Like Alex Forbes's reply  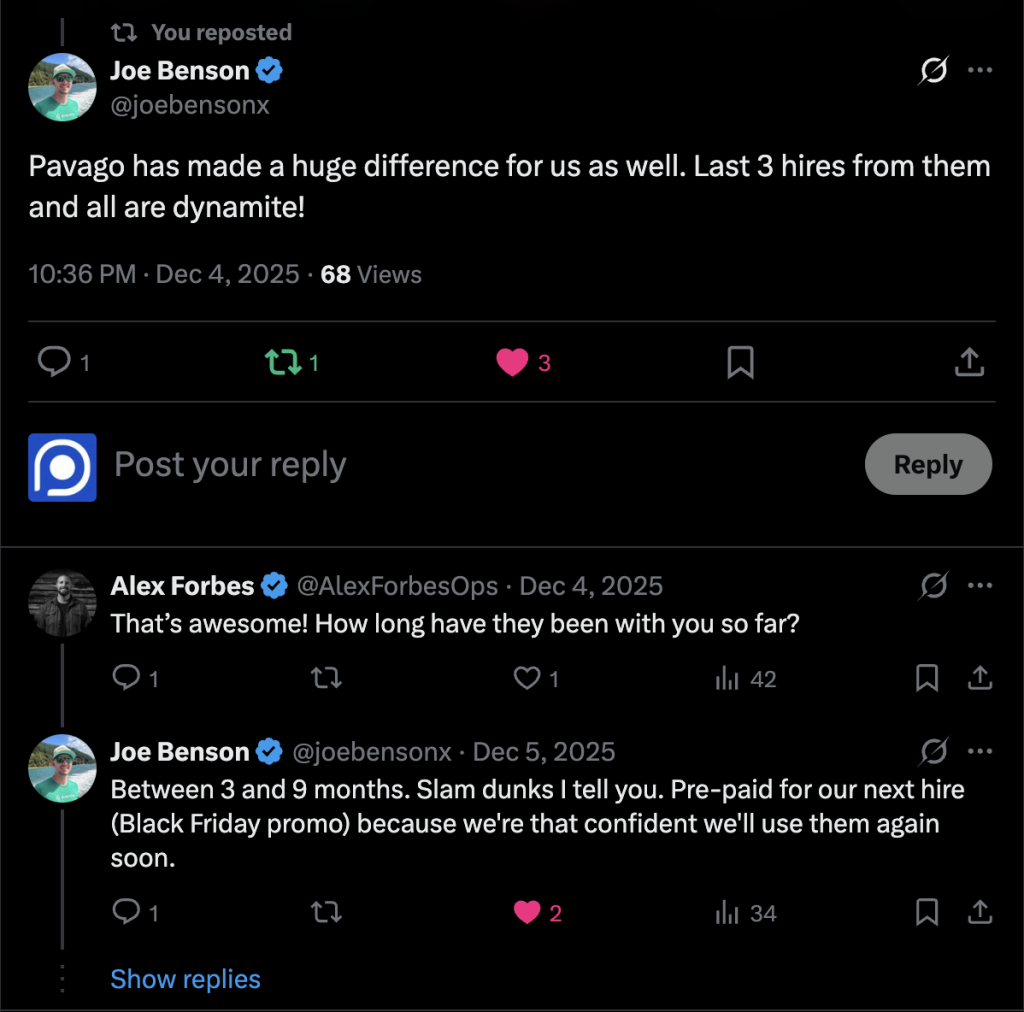pos(527,679)
